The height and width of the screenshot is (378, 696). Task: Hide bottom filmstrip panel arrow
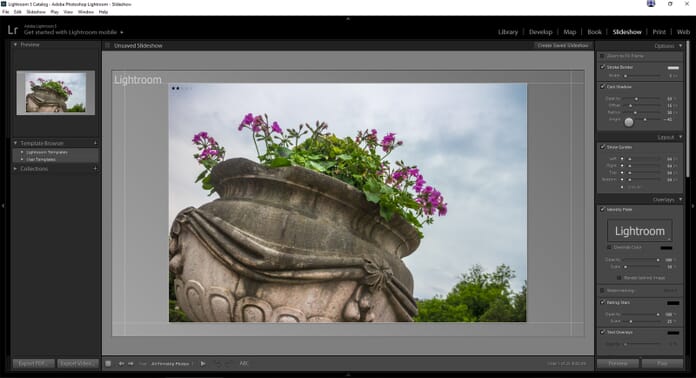(x=348, y=375)
